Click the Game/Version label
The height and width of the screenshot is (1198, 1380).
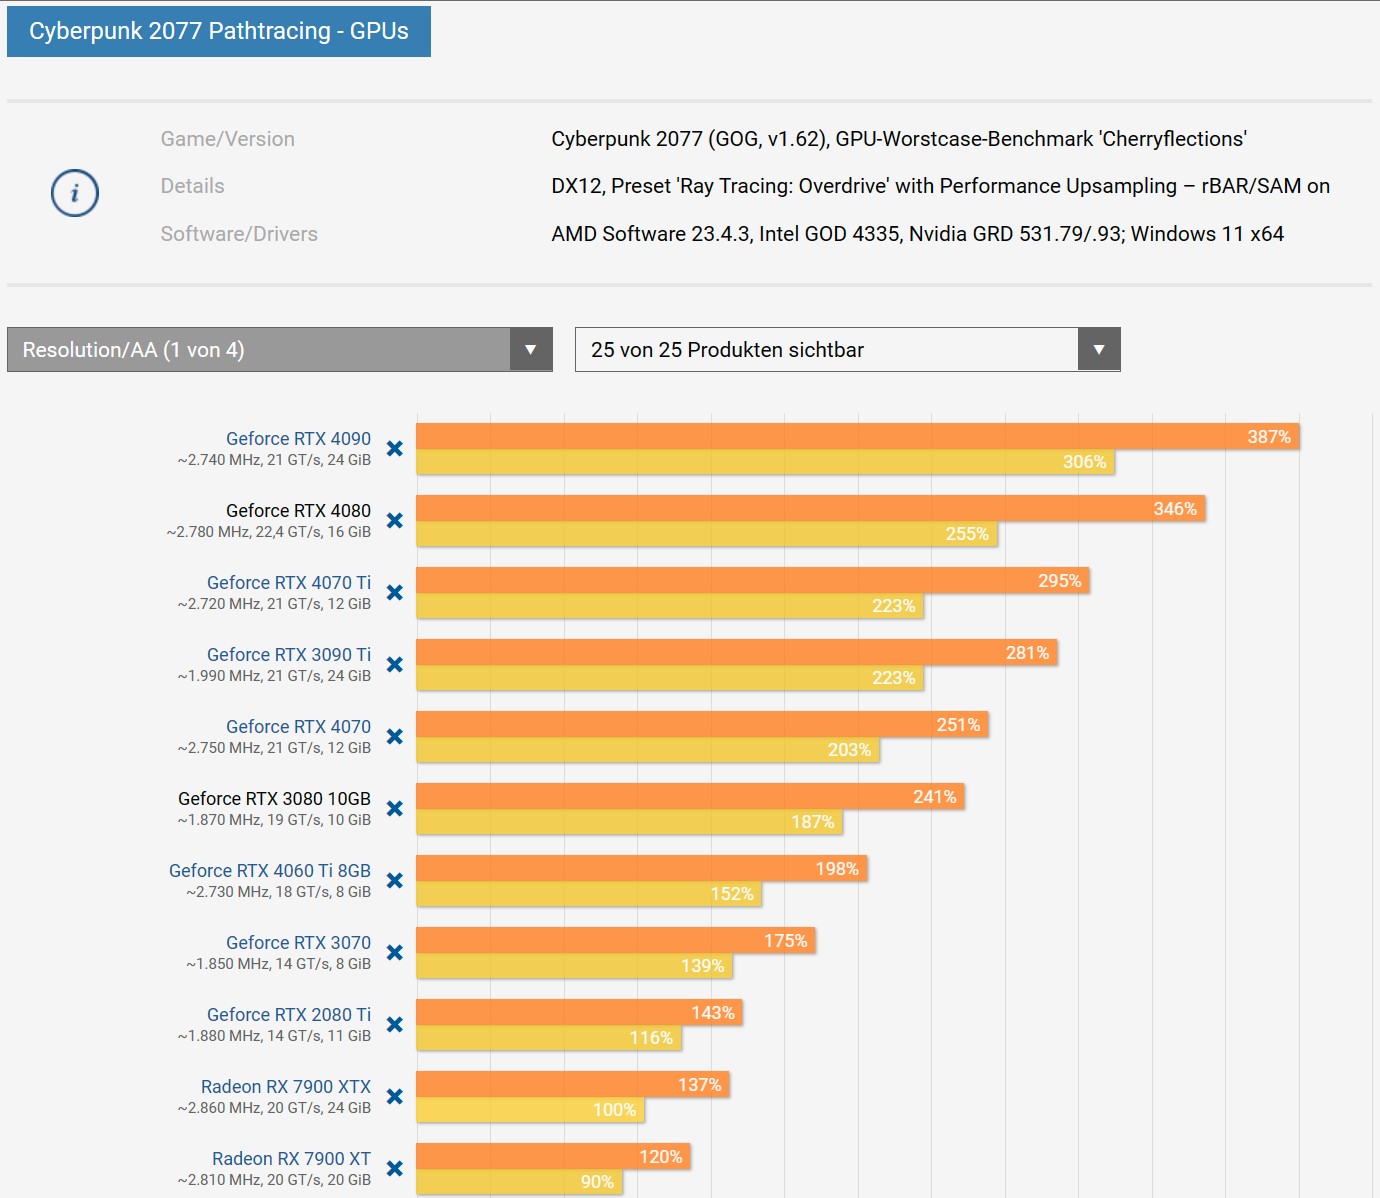tap(228, 139)
